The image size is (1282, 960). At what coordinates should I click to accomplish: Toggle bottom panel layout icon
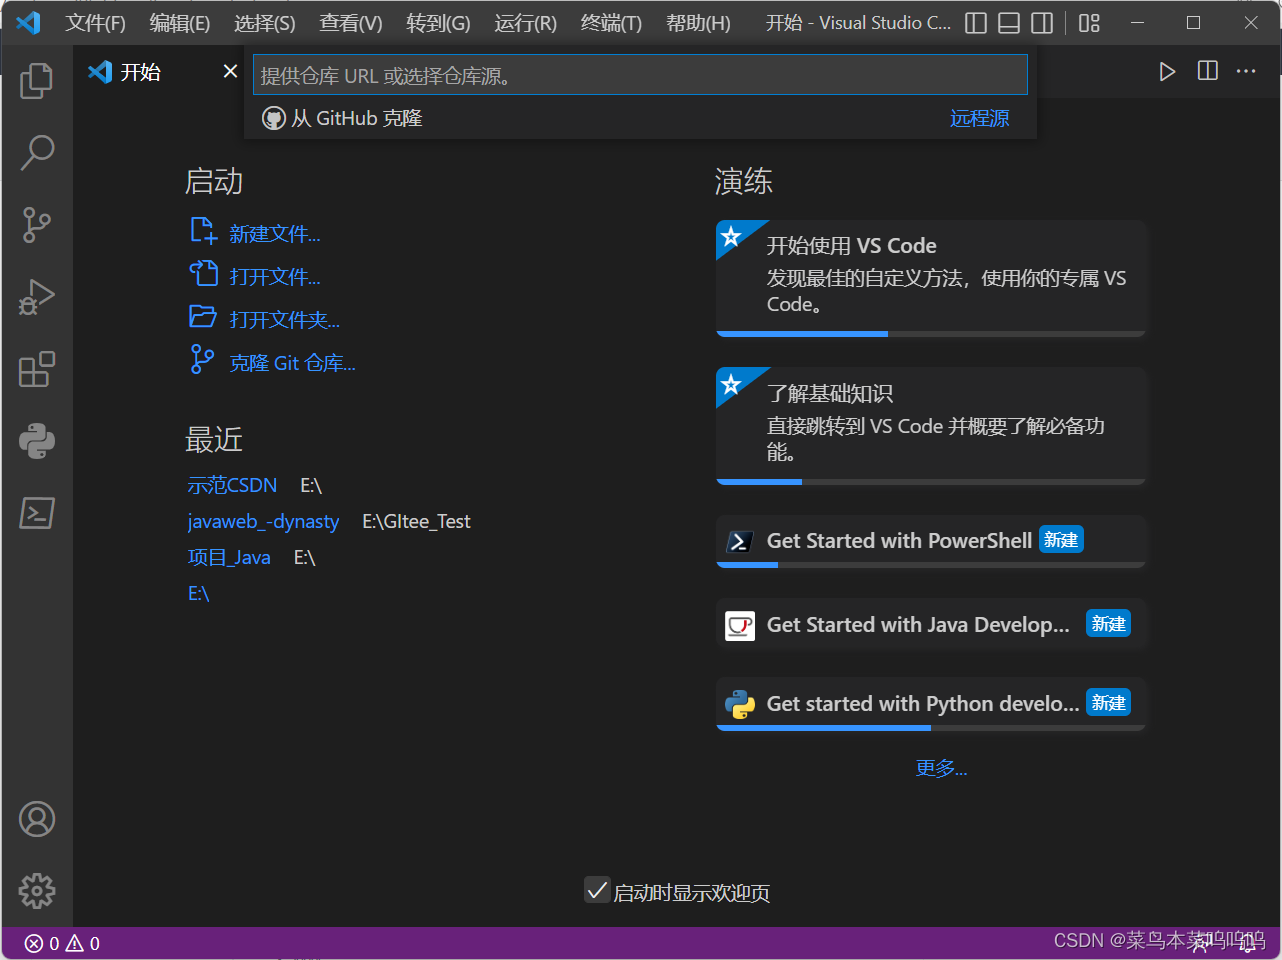1009,23
